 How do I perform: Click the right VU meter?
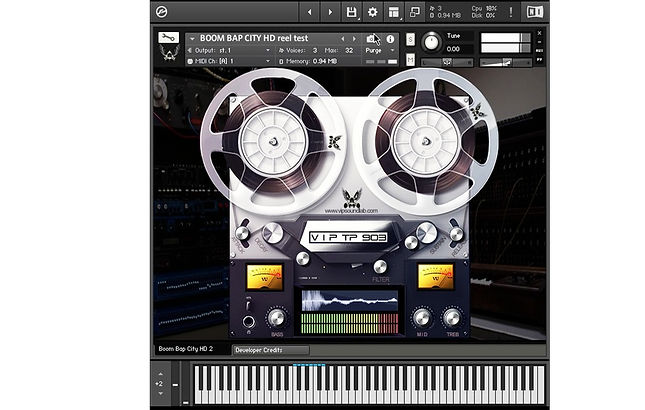click(435, 276)
